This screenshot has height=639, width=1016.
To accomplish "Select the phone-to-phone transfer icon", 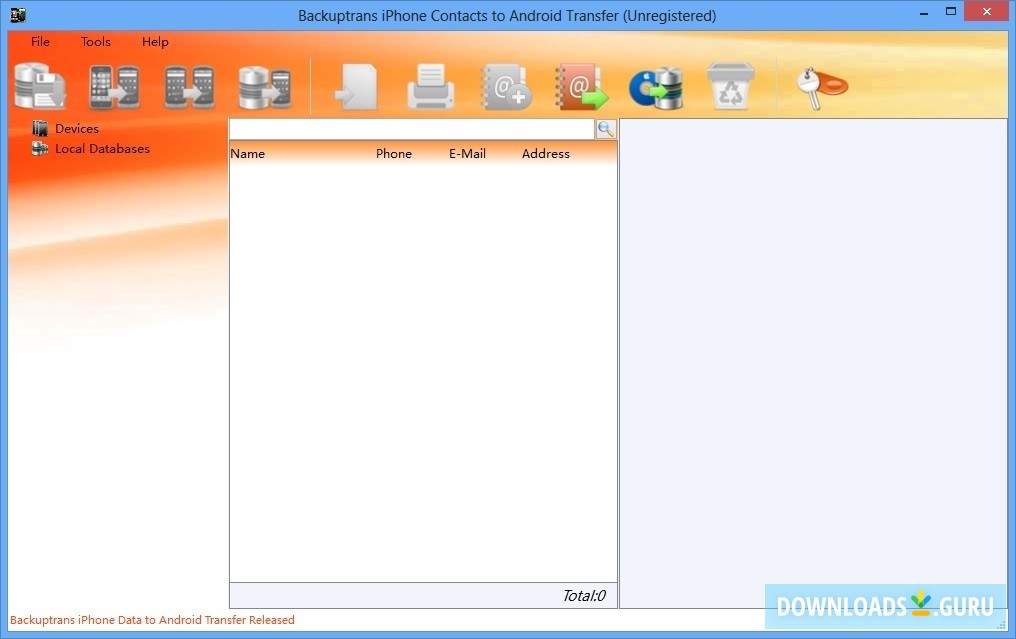I will [x=113, y=87].
